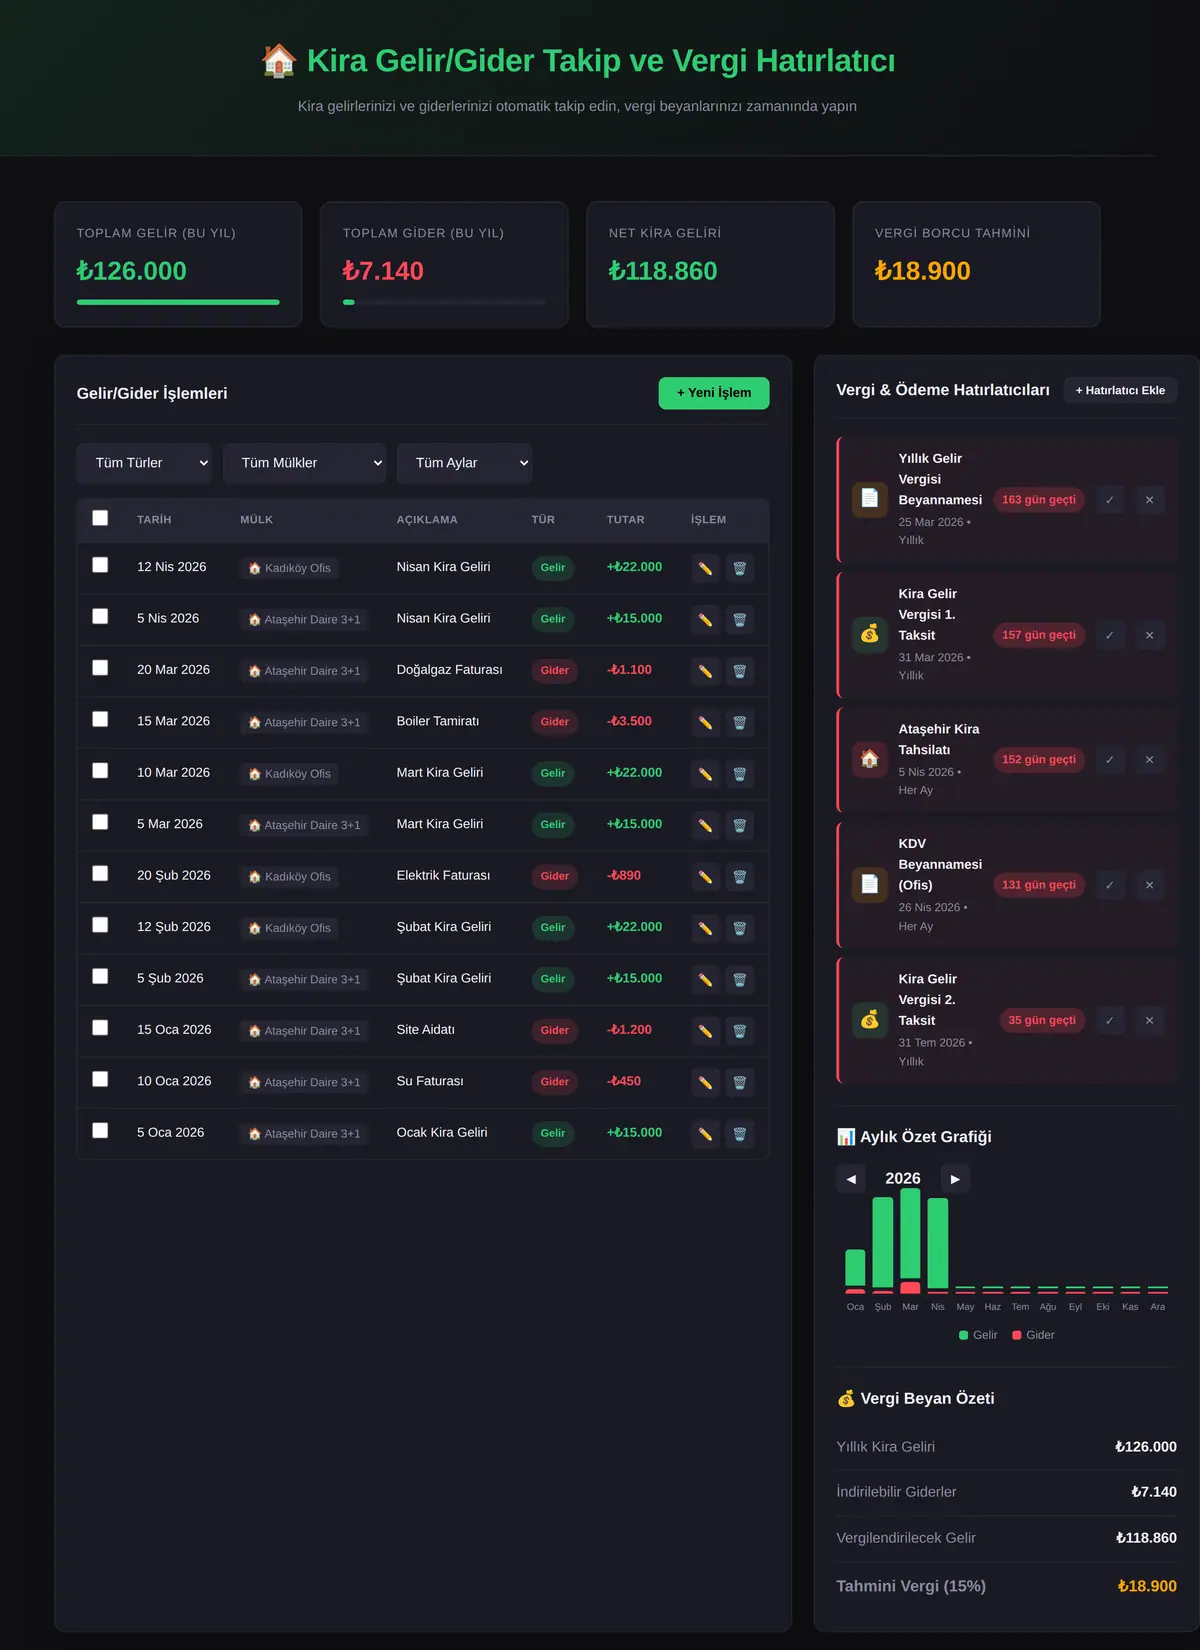Delete the Ocak Kira Geliri row
The image size is (1200, 1650).
(740, 1134)
